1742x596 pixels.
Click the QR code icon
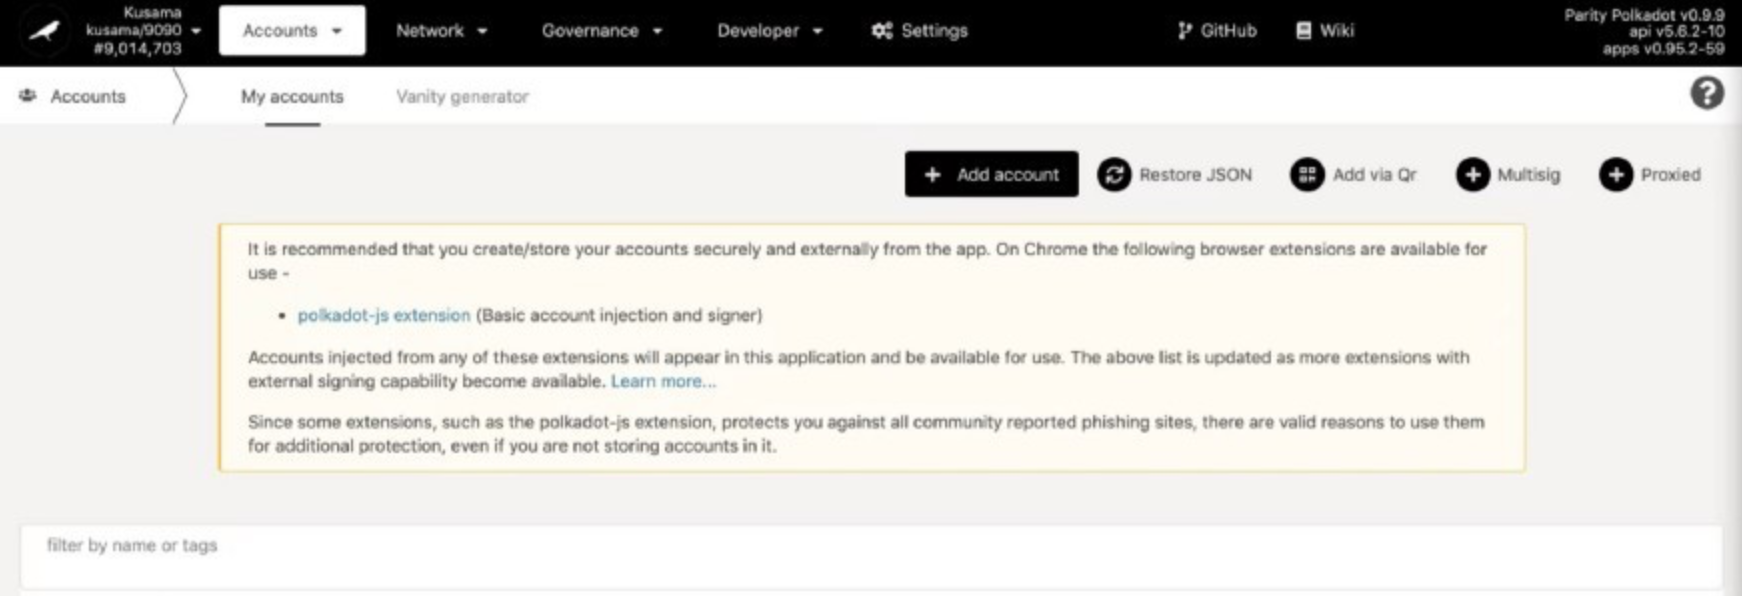point(1307,174)
